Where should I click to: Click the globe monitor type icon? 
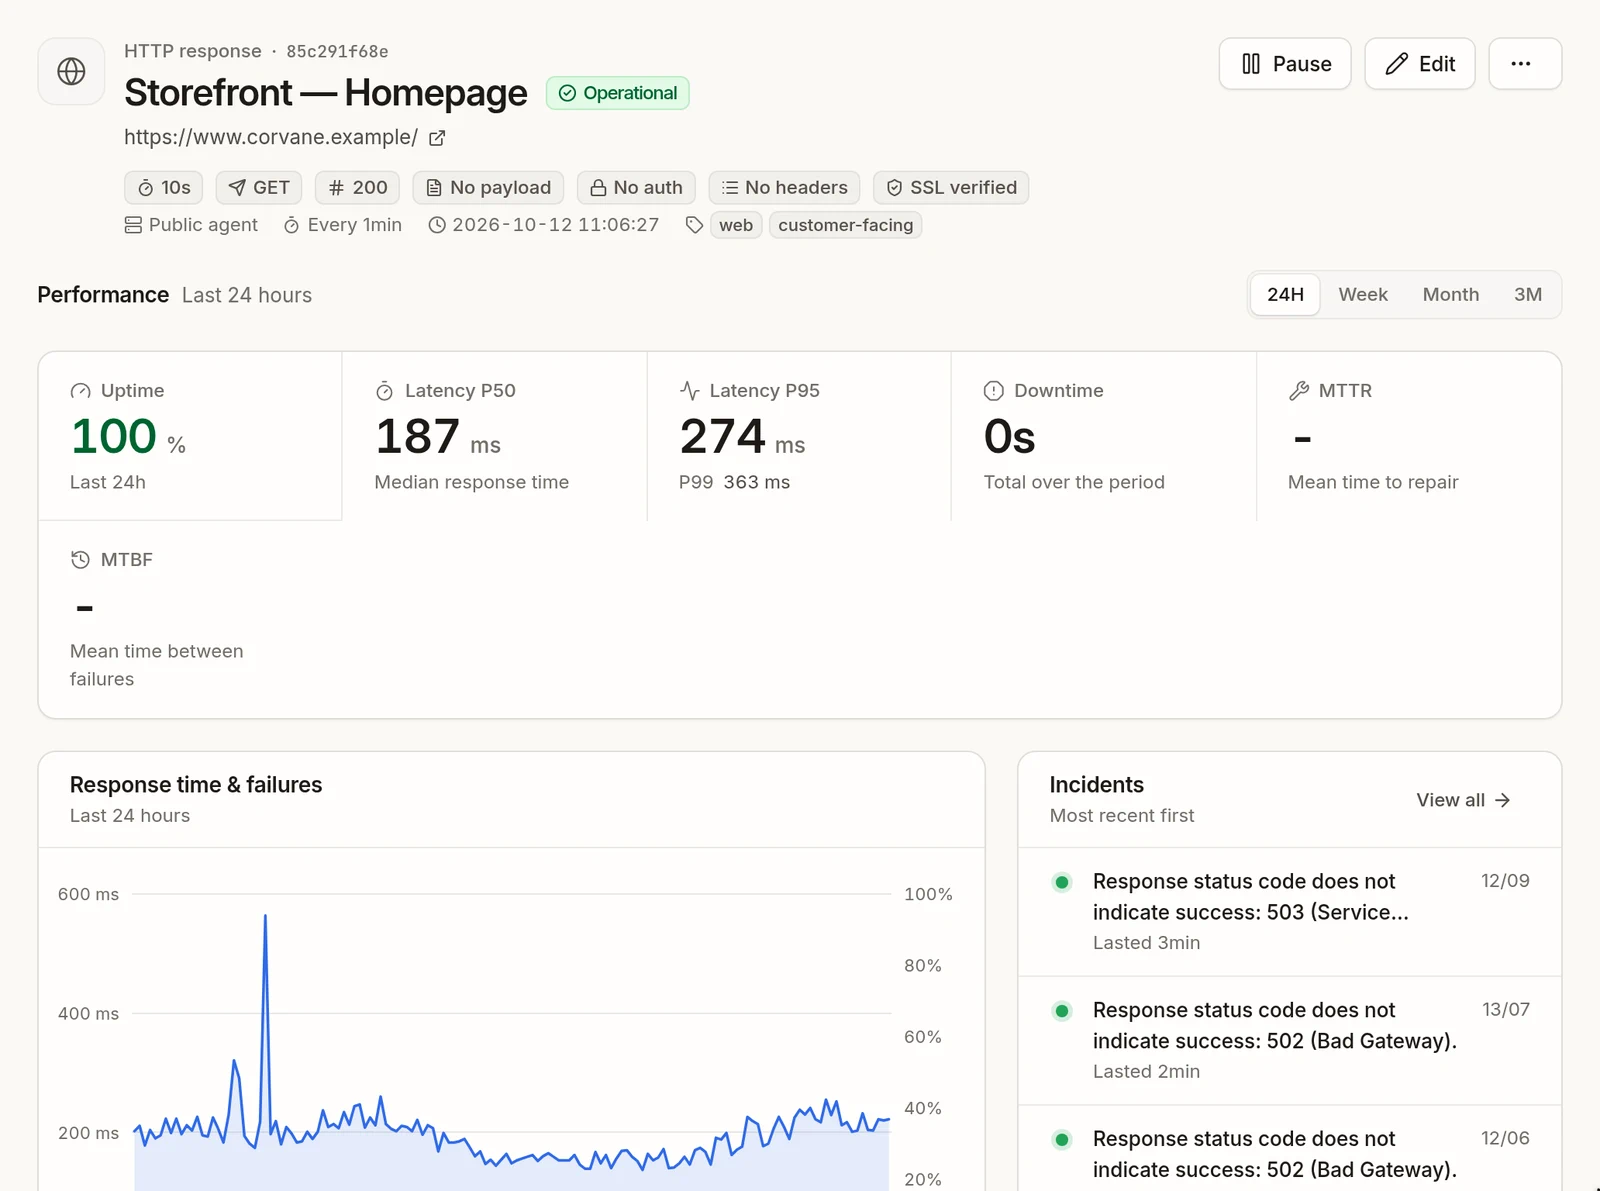71,71
